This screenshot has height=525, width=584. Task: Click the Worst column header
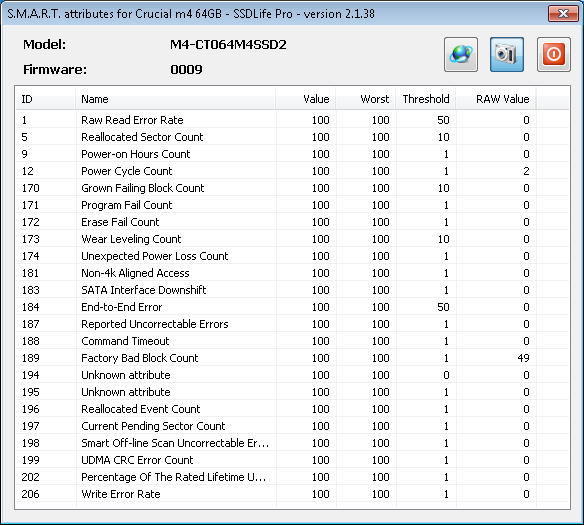coord(366,99)
